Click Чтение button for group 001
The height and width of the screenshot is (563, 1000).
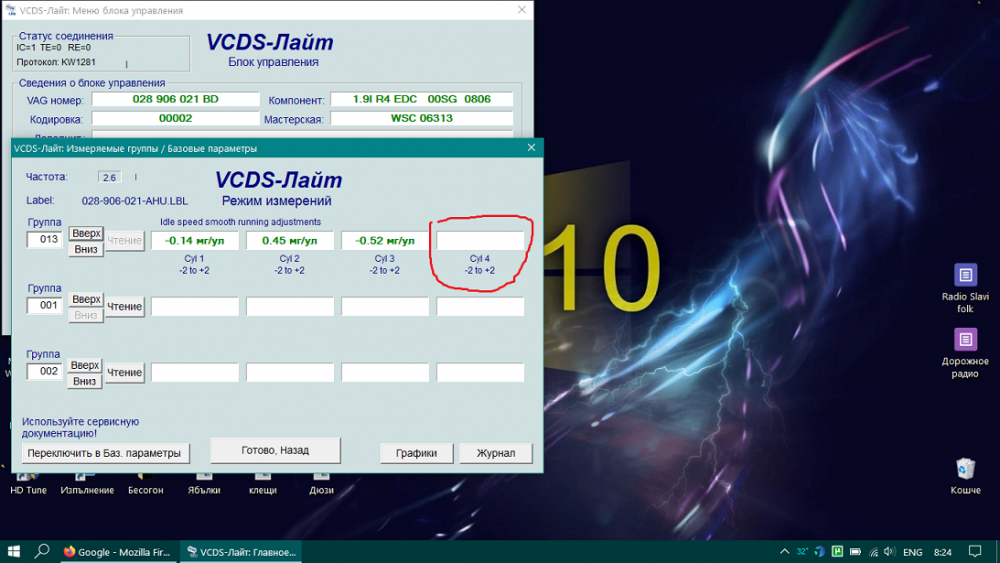[x=124, y=307]
